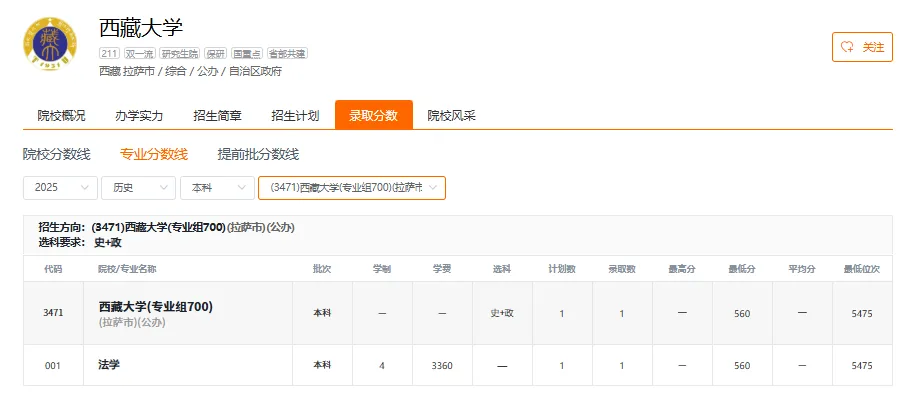Go to 招生计划 tab
This screenshot has width=921, height=405.
tap(295, 116)
